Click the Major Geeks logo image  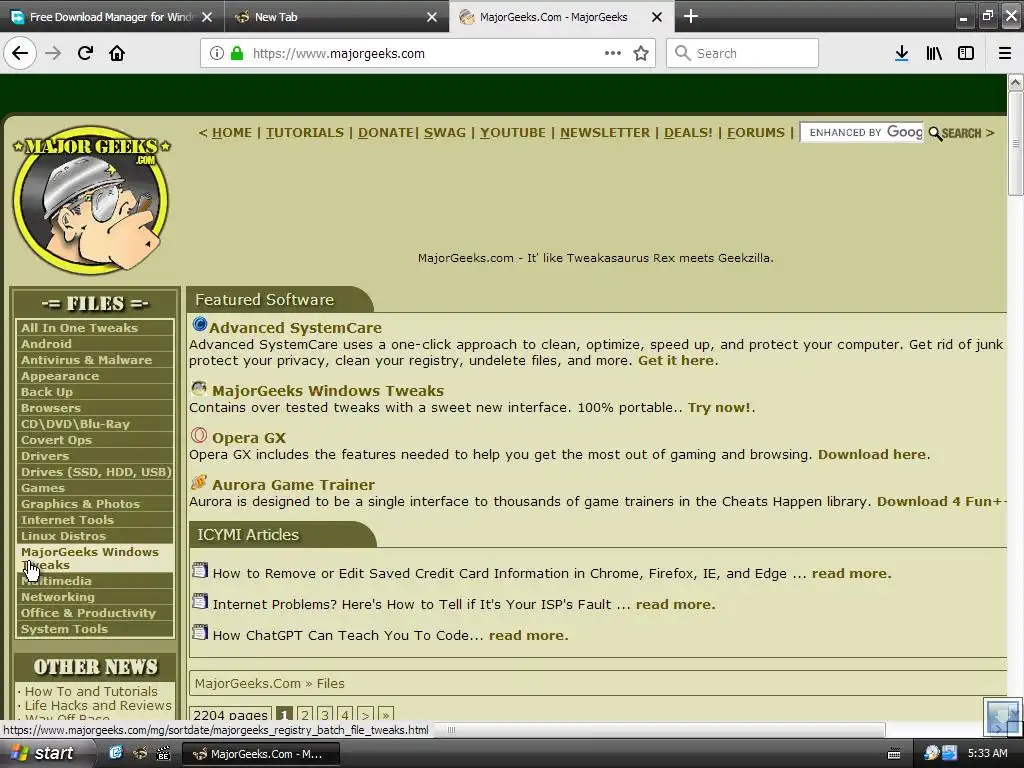point(91,199)
